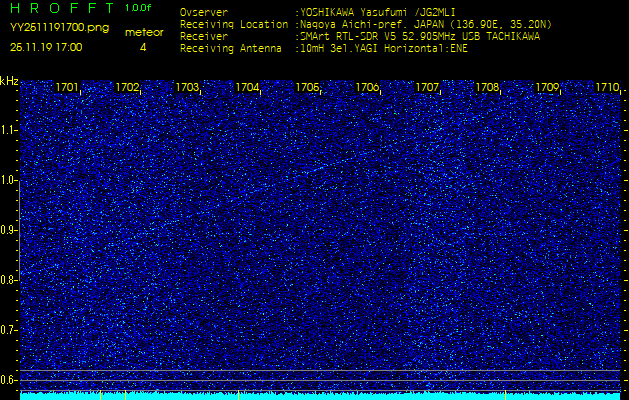Click the 1.0 kHz frequency label
The image size is (629, 400).
[9, 180]
